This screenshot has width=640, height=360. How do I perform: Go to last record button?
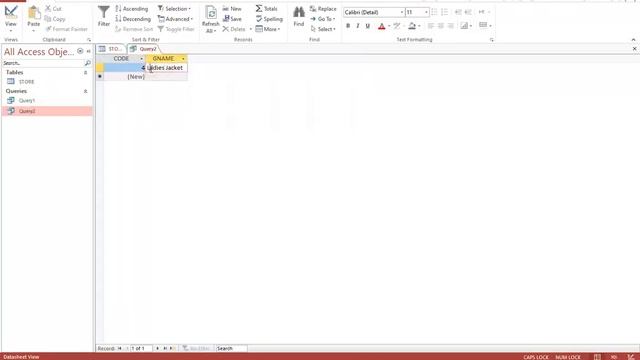pos(165,349)
